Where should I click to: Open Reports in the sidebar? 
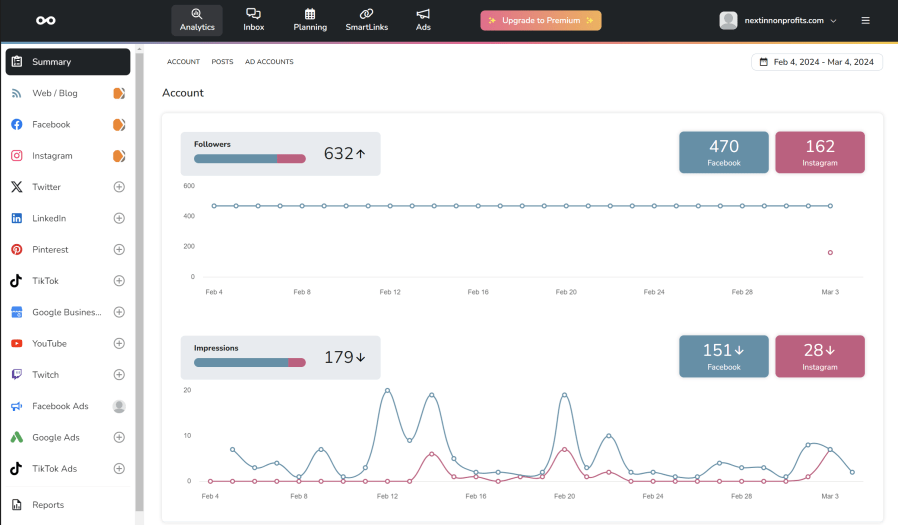(x=47, y=505)
